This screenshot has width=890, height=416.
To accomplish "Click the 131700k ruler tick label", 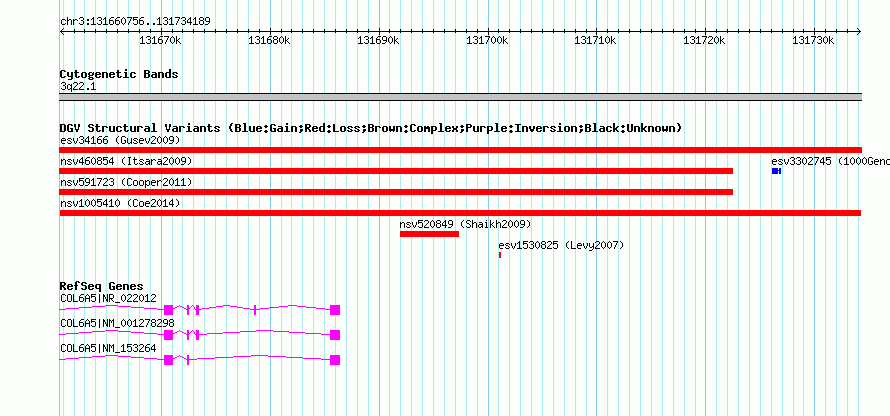I will 486,40.
